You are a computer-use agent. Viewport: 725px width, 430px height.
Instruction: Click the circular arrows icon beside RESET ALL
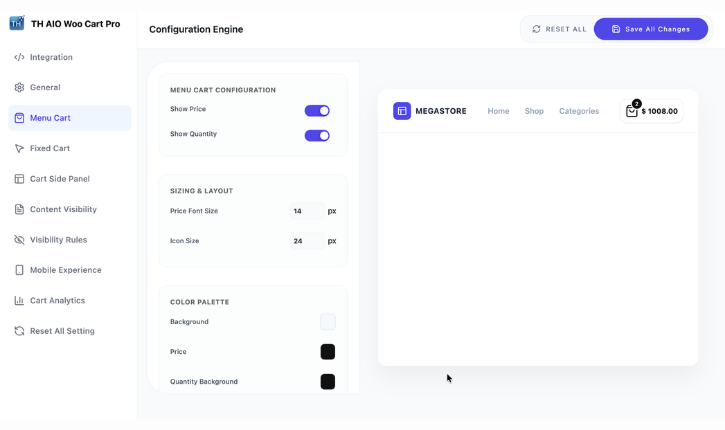(536, 29)
